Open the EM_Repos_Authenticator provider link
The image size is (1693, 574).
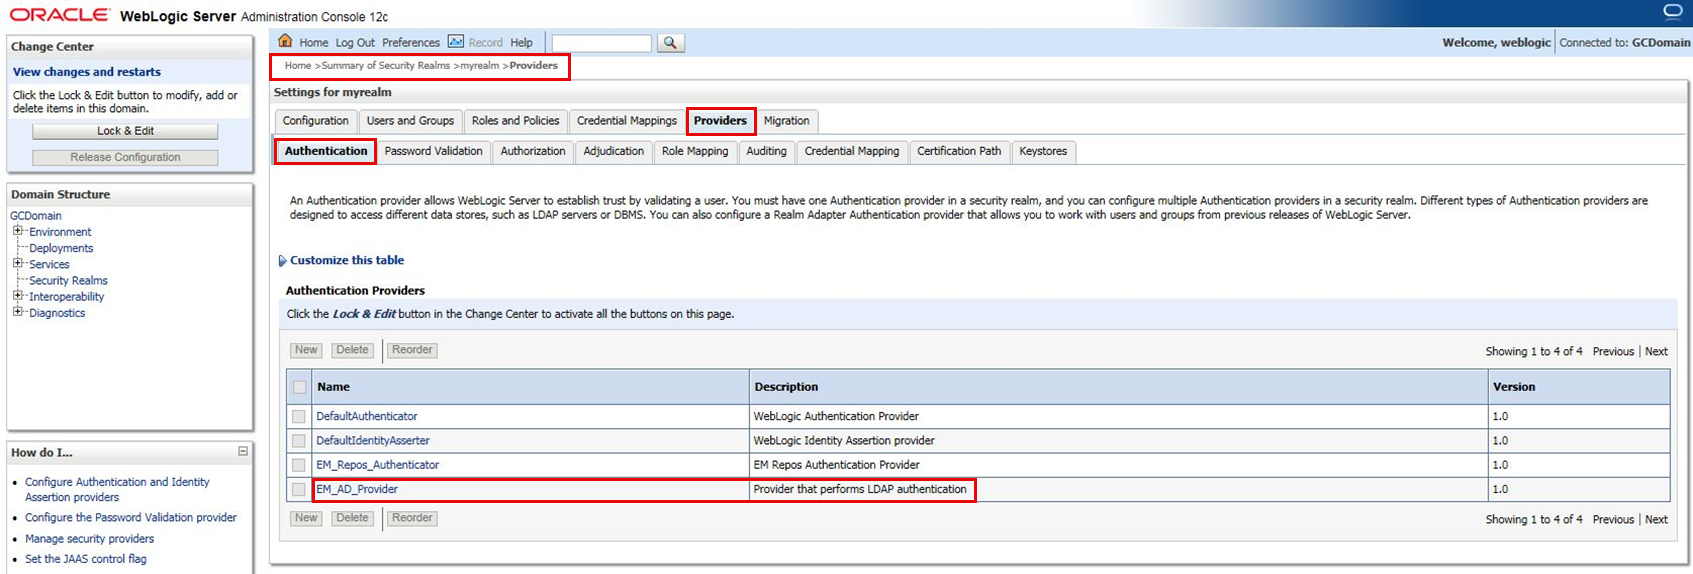click(378, 465)
